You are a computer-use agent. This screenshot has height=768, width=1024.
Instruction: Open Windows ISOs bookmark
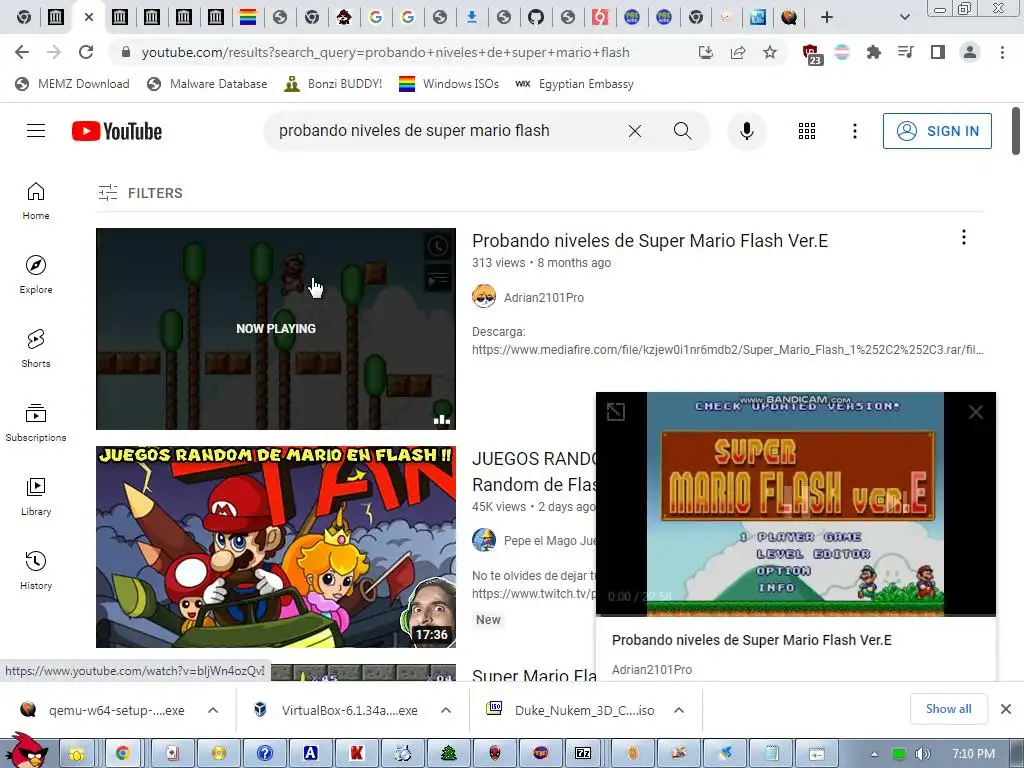click(449, 84)
